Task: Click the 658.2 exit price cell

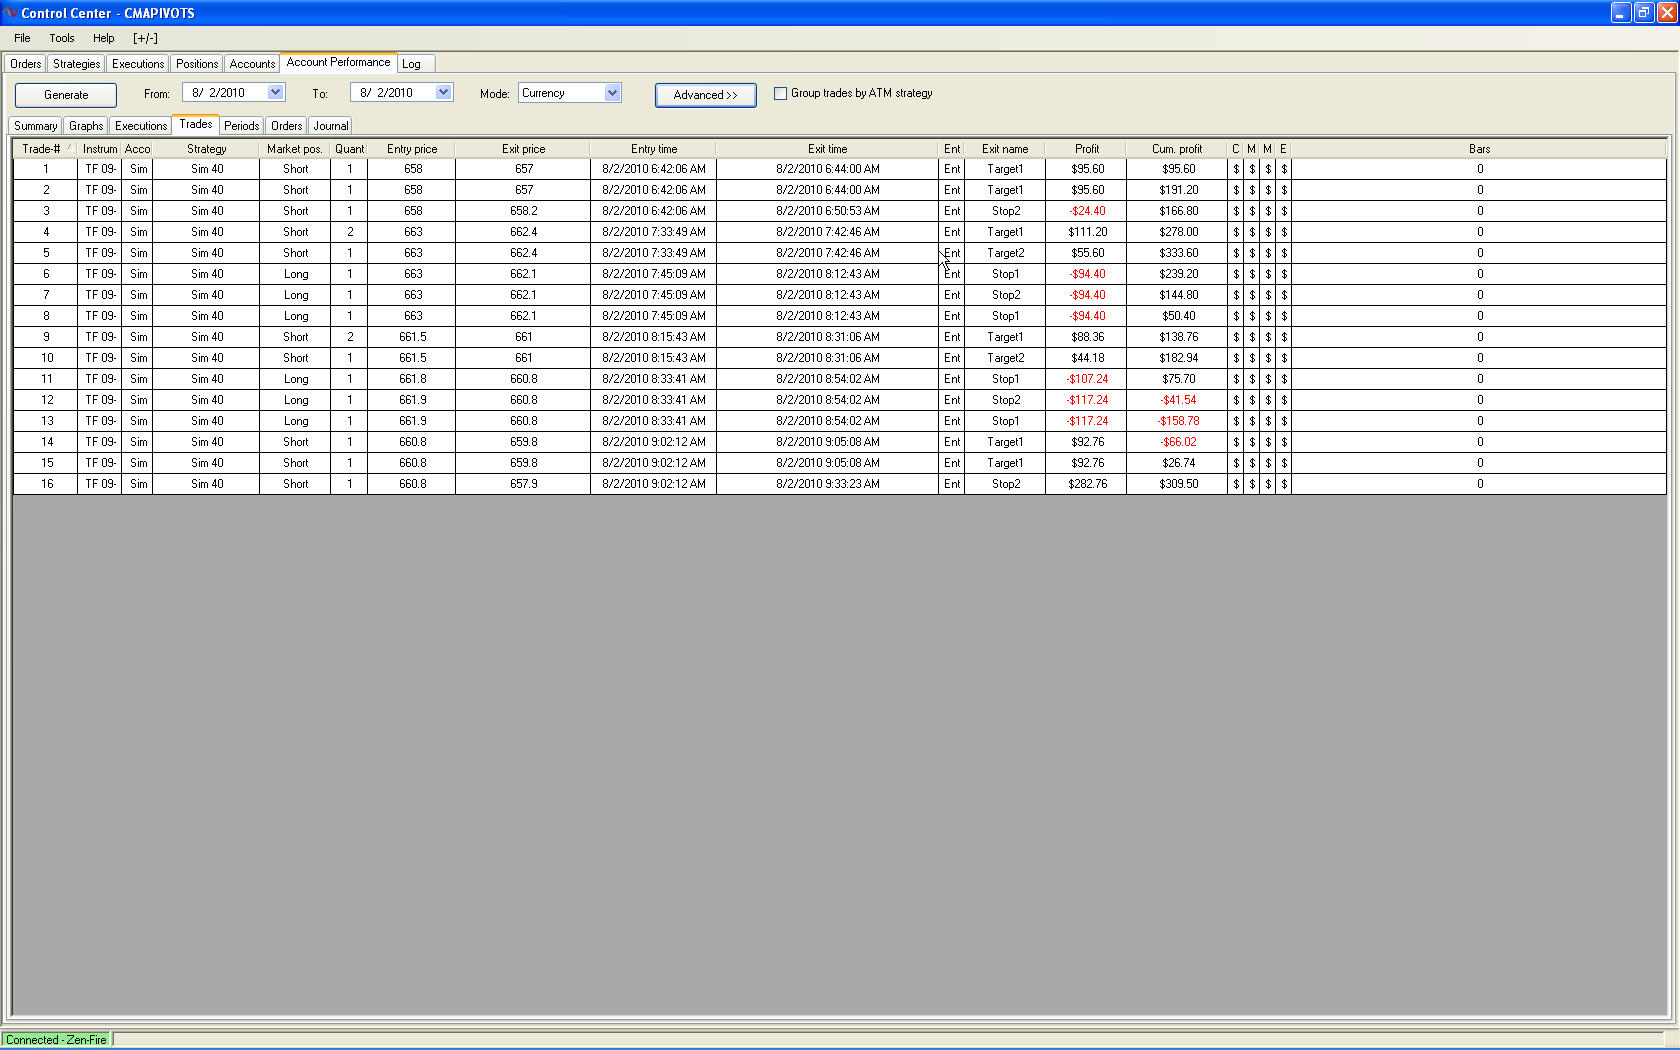Action: (x=523, y=211)
